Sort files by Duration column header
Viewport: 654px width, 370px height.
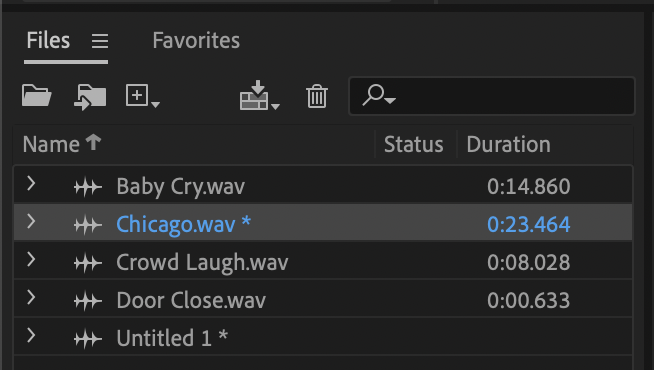(508, 145)
